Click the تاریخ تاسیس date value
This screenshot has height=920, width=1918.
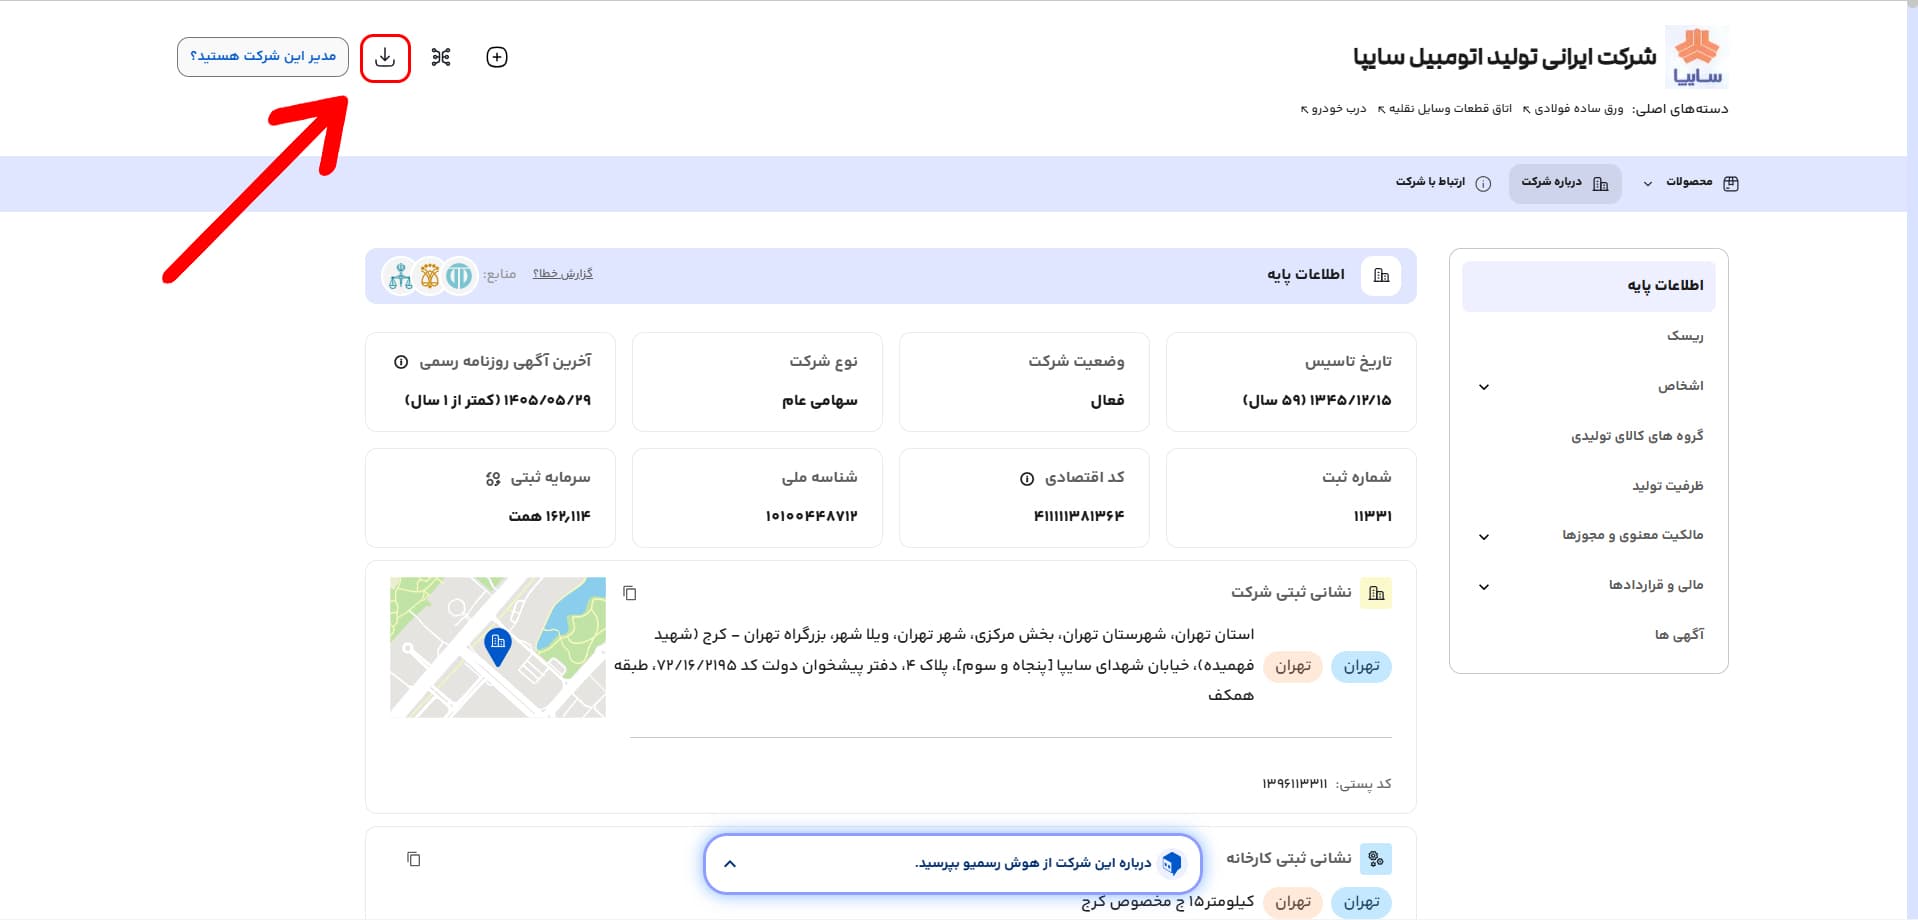coord(1317,401)
